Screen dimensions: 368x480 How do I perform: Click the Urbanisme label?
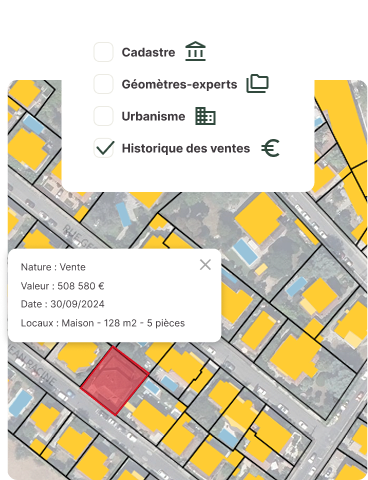(x=153, y=116)
